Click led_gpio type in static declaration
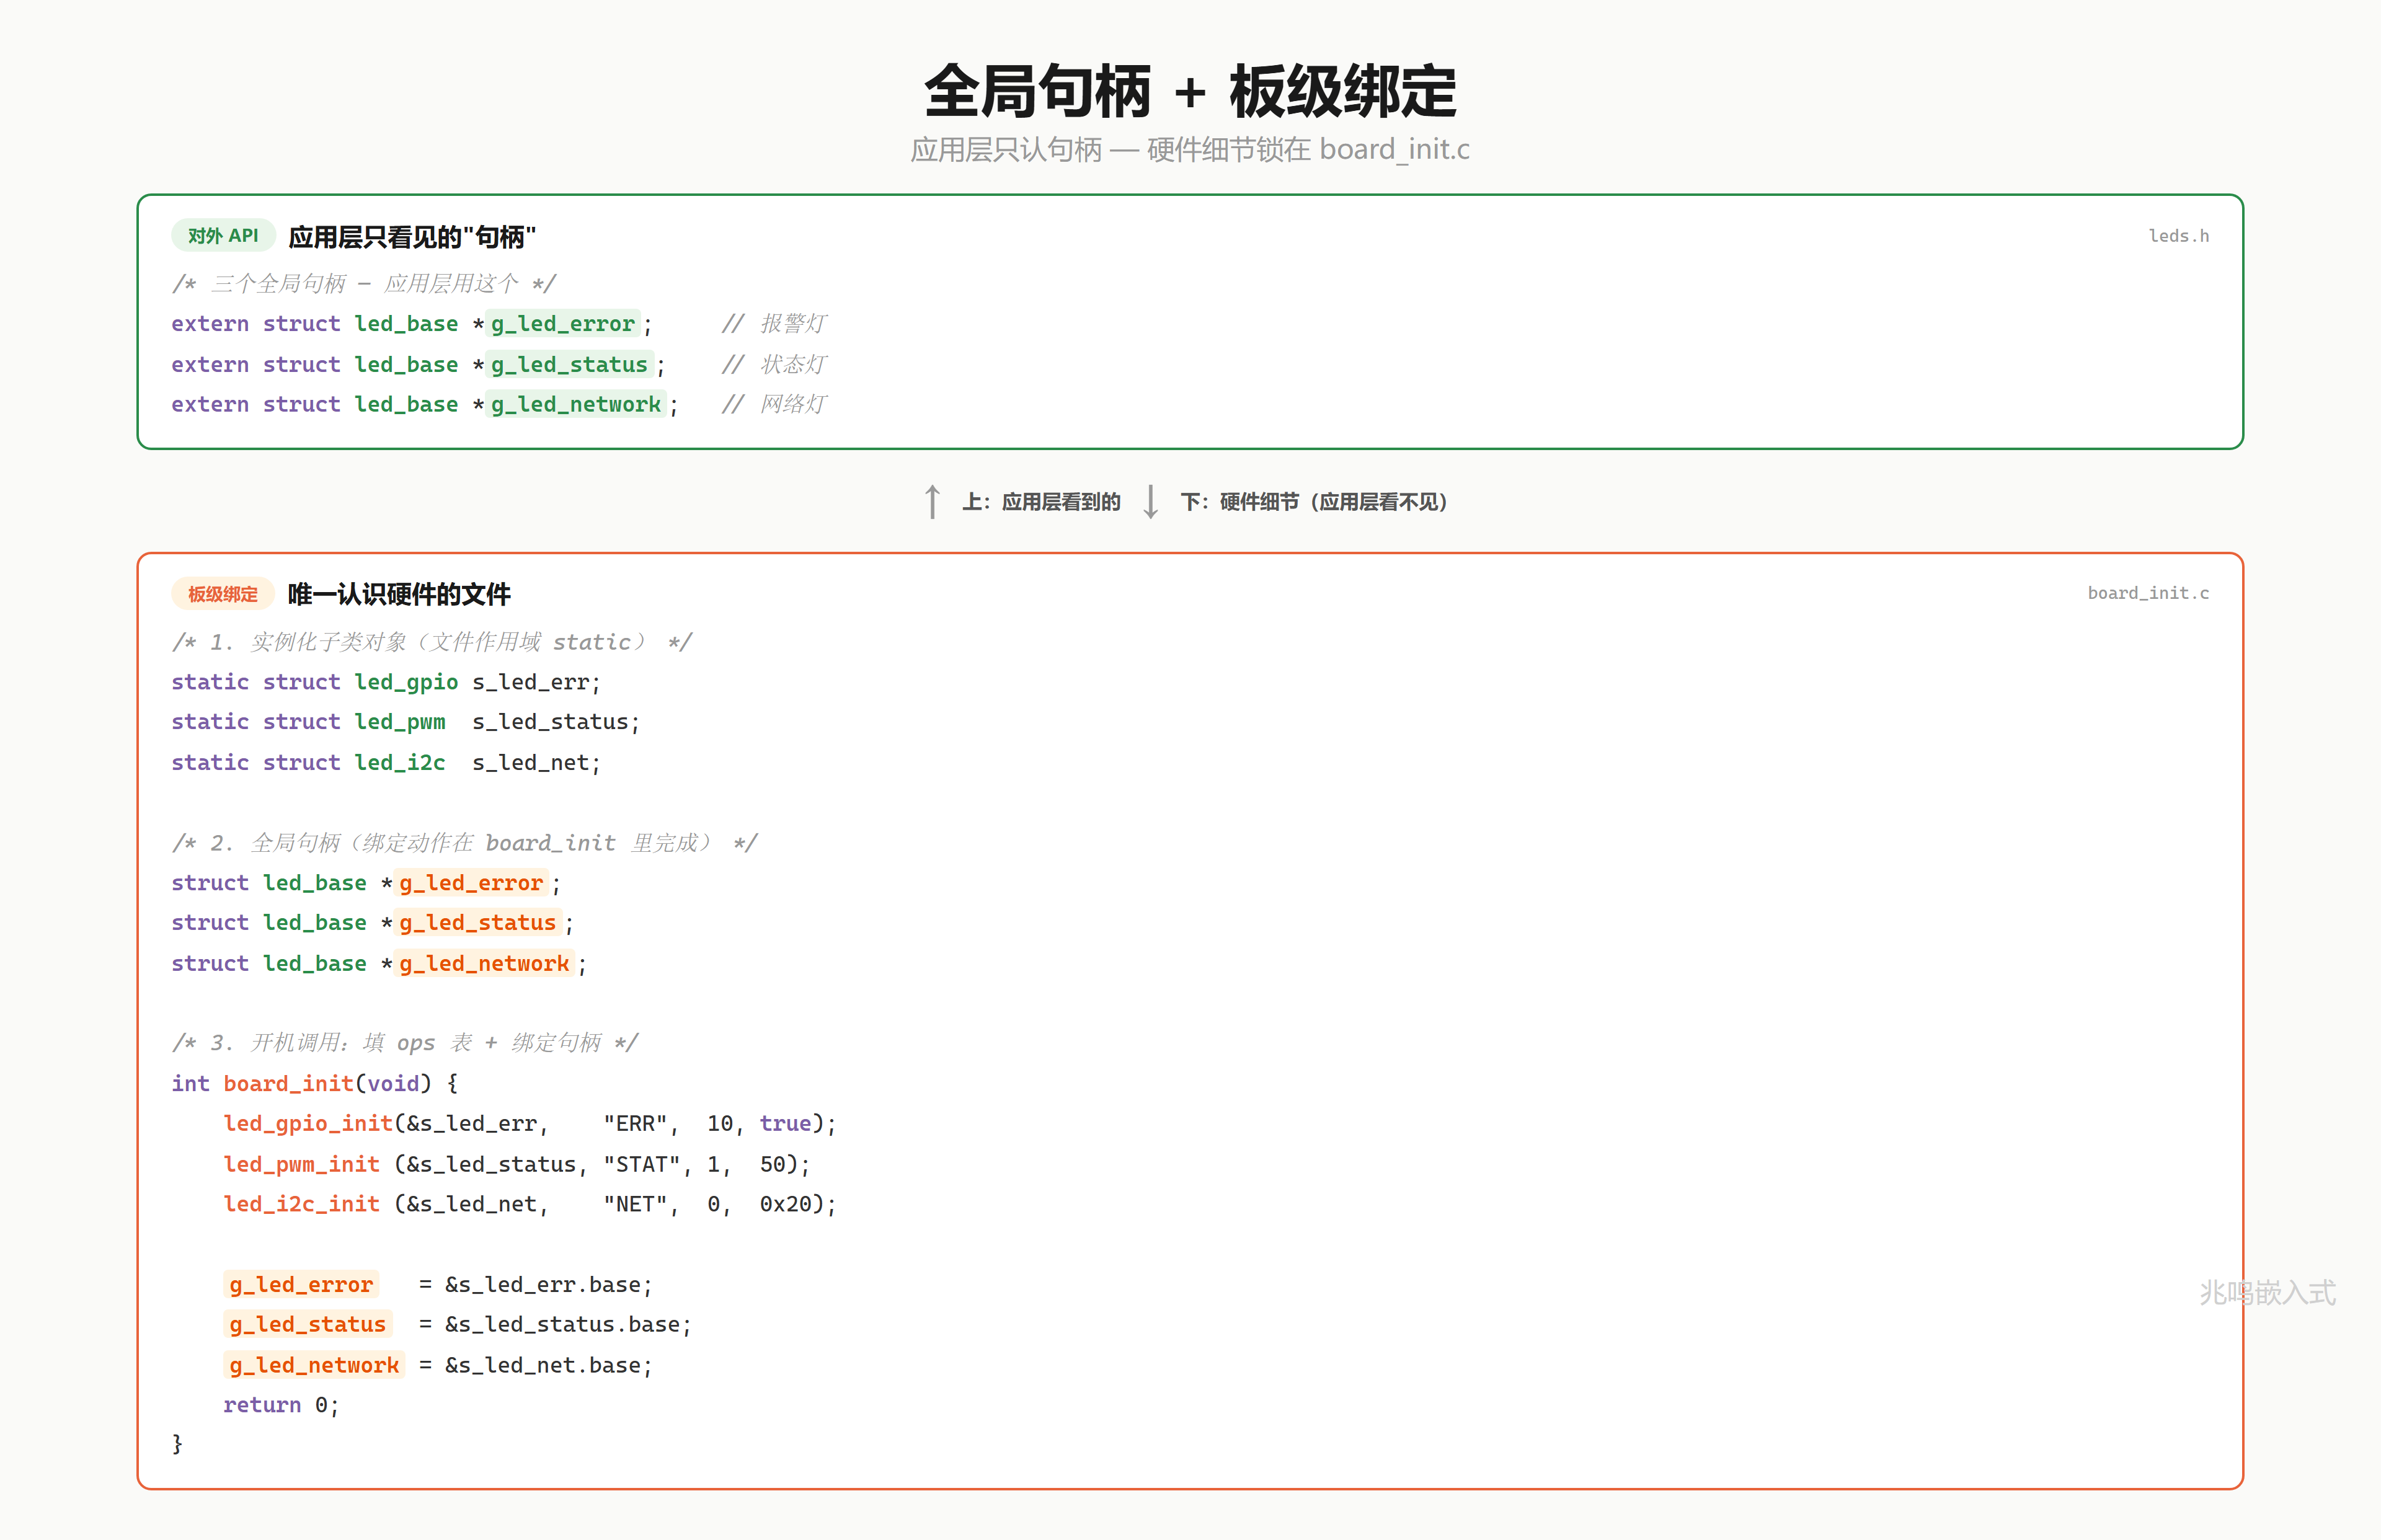Viewport: 2381px width, 1540px height. (406, 682)
